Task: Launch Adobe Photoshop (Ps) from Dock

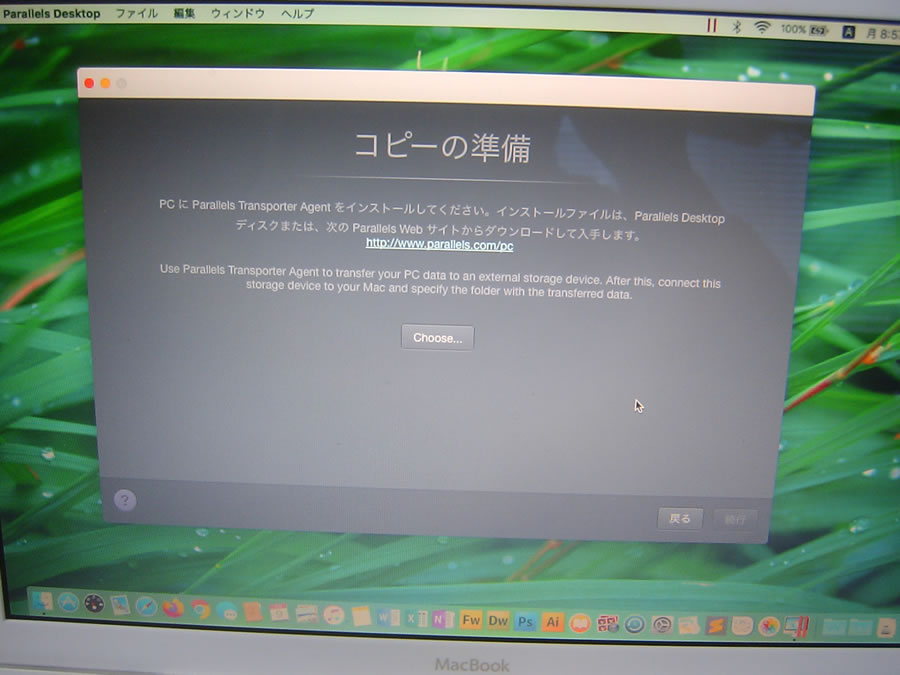Action: (525, 622)
